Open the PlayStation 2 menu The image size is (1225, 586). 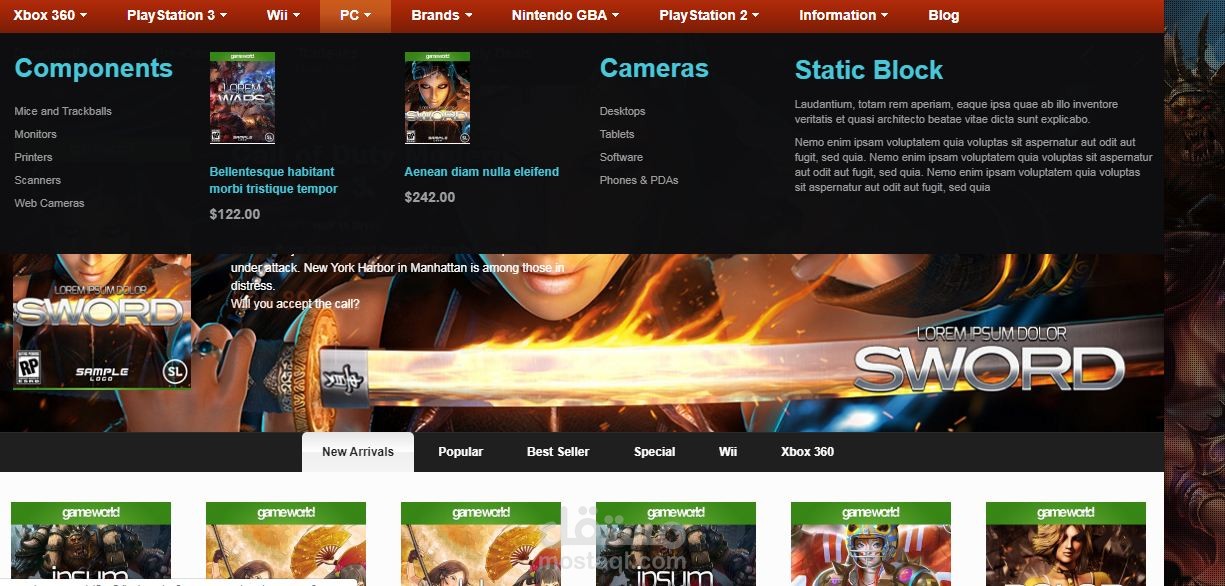click(709, 15)
